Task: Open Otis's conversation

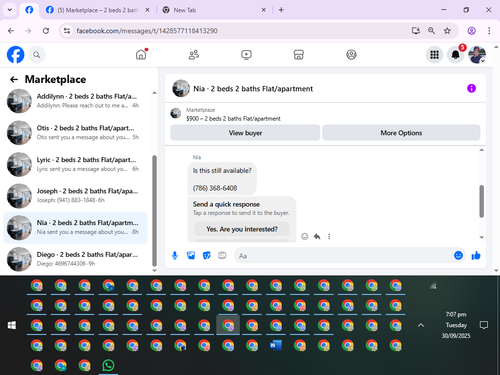Action: 76,133
